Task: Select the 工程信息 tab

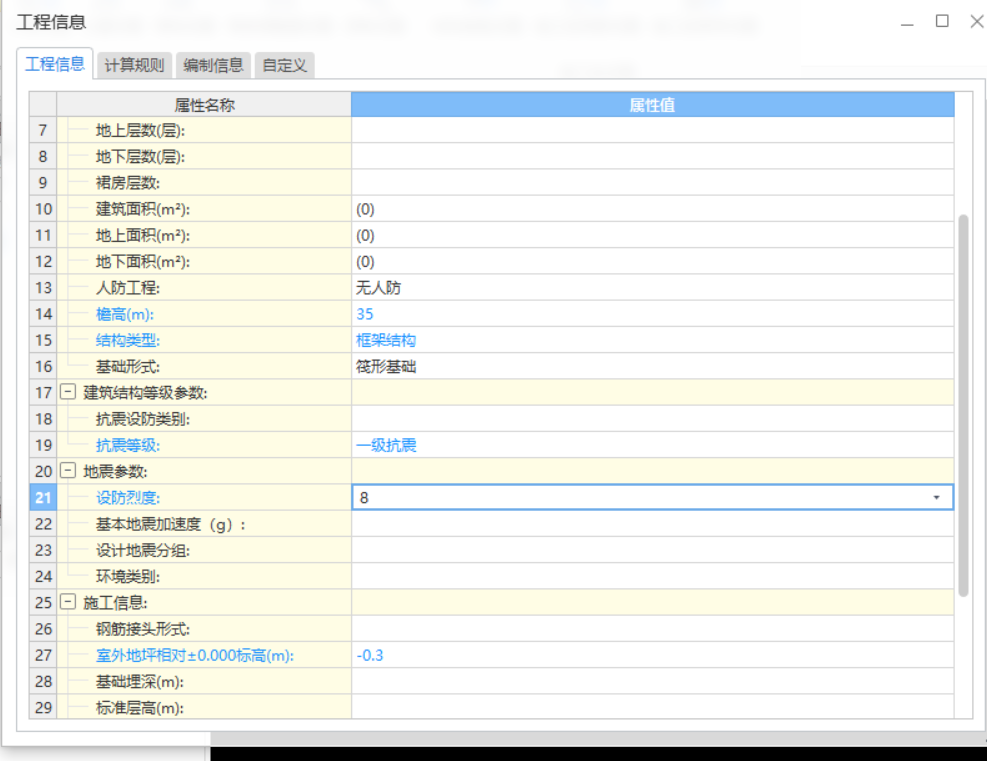Action: click(55, 64)
